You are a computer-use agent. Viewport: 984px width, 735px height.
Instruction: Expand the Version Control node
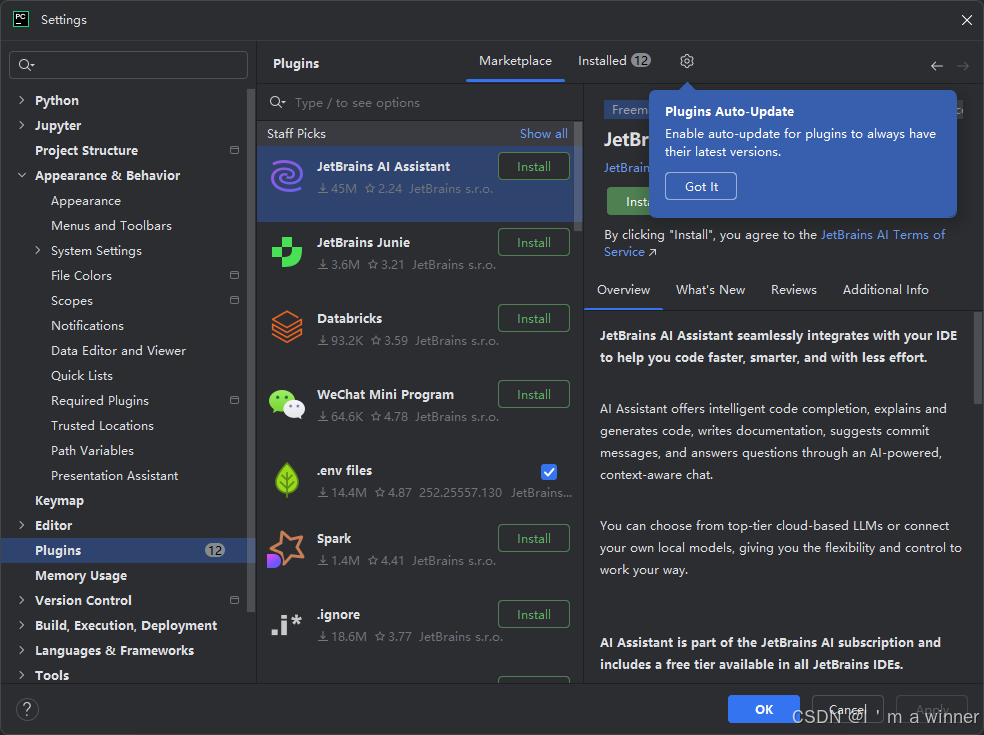22,600
